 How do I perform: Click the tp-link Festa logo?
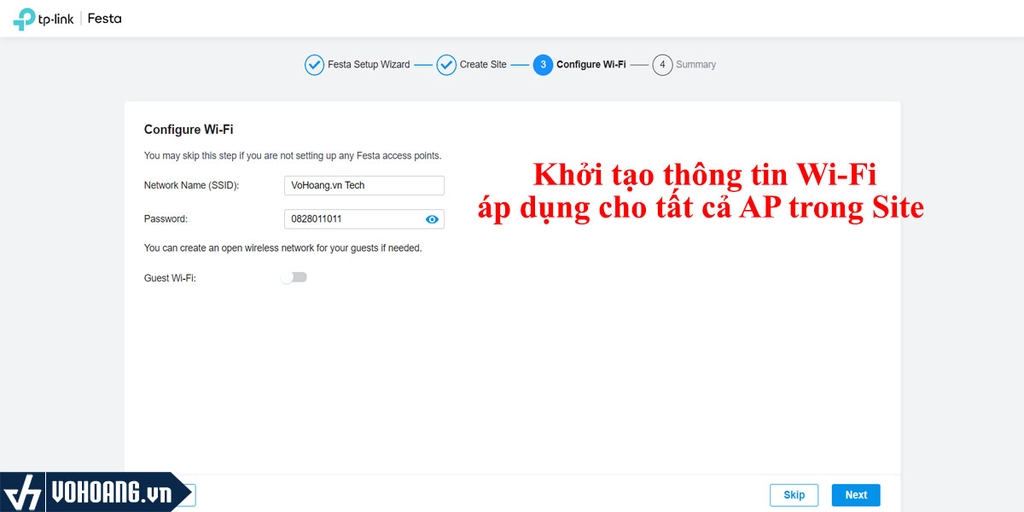(x=67, y=18)
